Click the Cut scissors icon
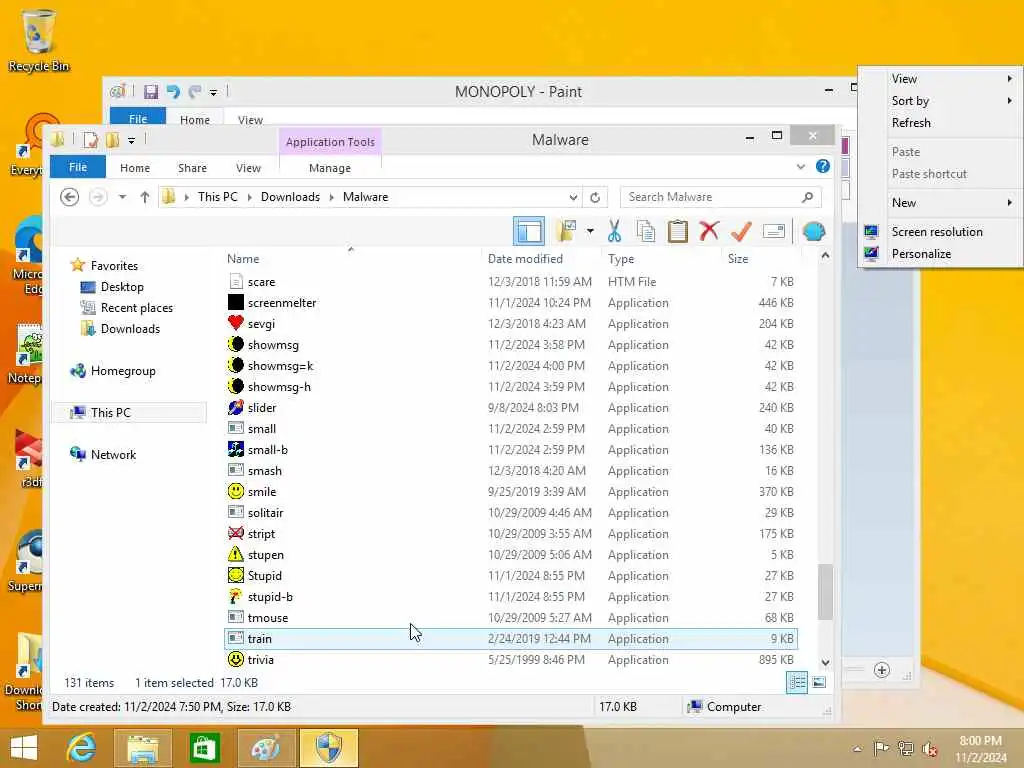 (x=614, y=231)
